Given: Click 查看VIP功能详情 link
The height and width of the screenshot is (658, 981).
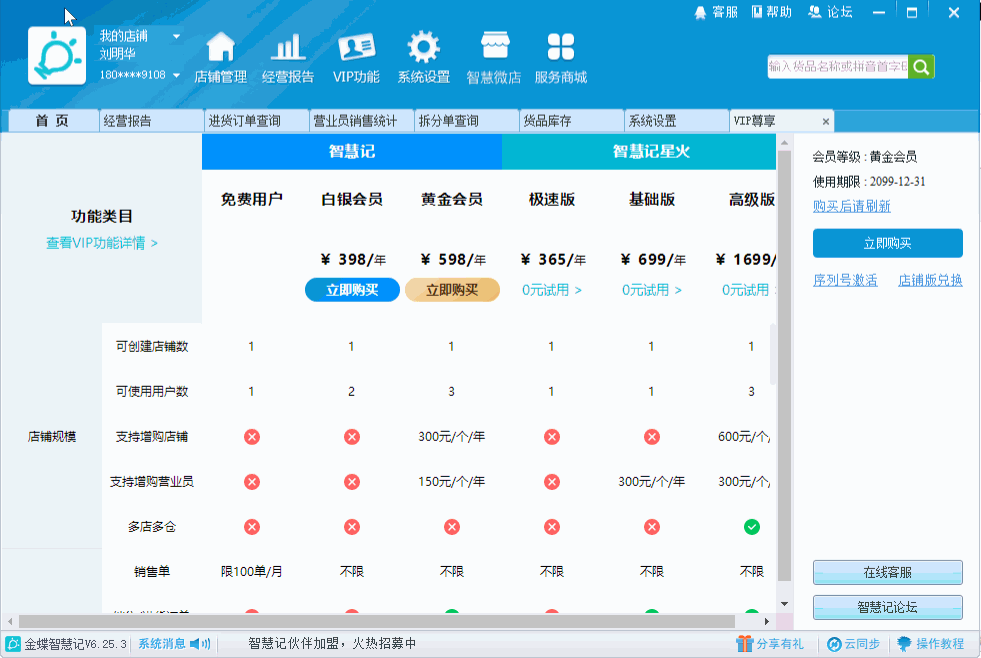Looking at the screenshot, I should pos(102,243).
